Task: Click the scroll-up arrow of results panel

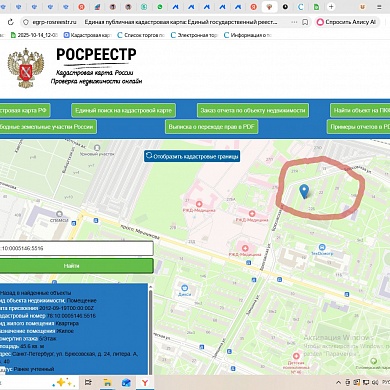Action: [150, 287]
